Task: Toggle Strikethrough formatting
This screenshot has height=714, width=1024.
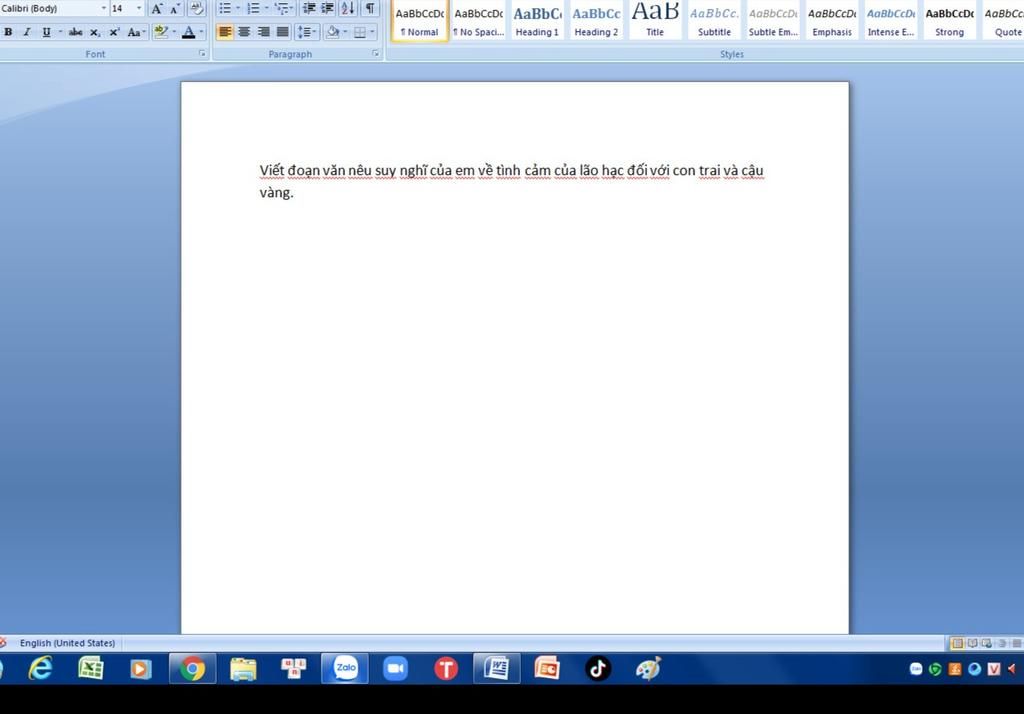Action: (76, 31)
